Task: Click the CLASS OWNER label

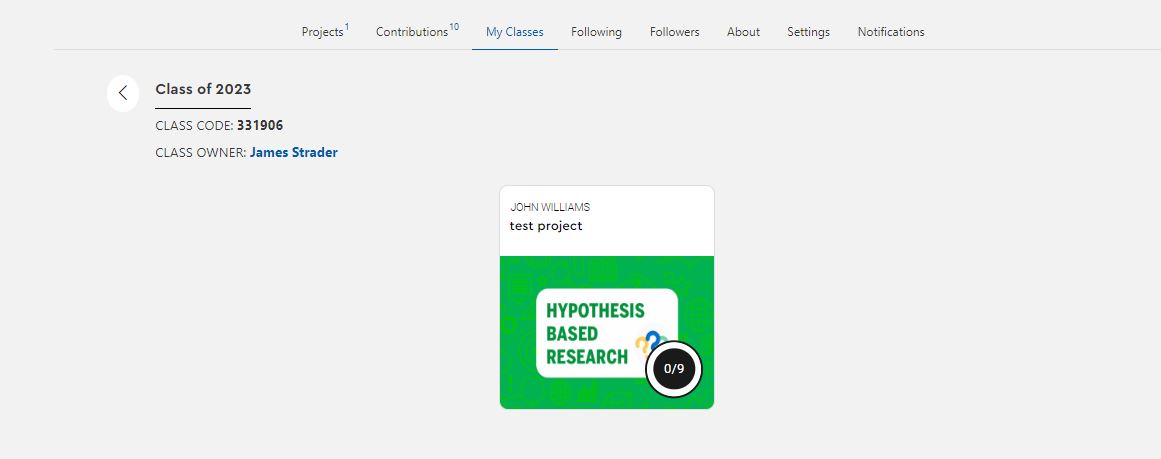Action: [201, 153]
